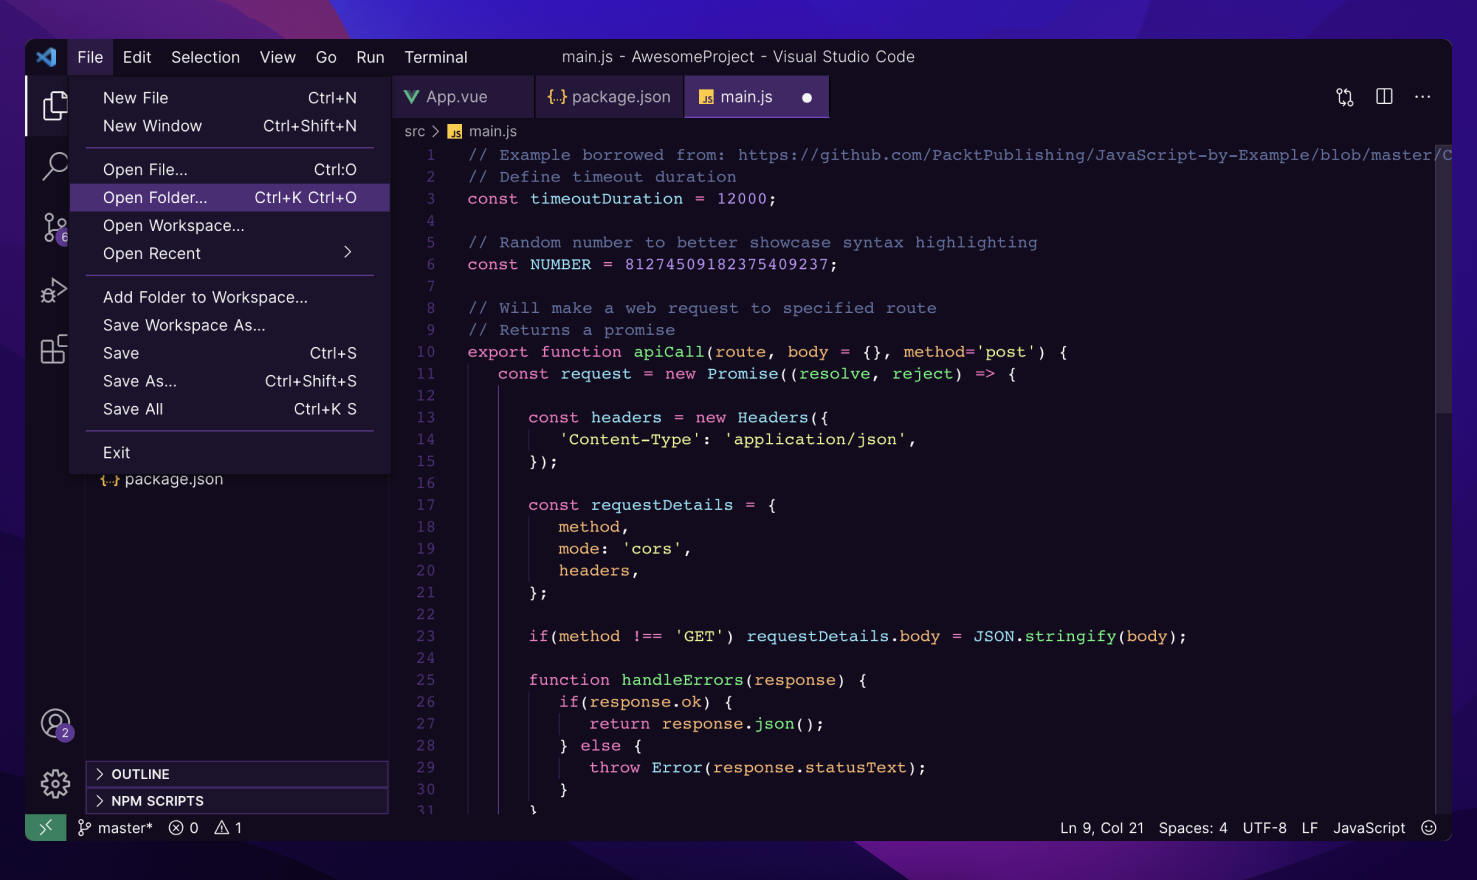1477x880 pixels.
Task: Click the master branch indicator
Action: click(x=115, y=828)
